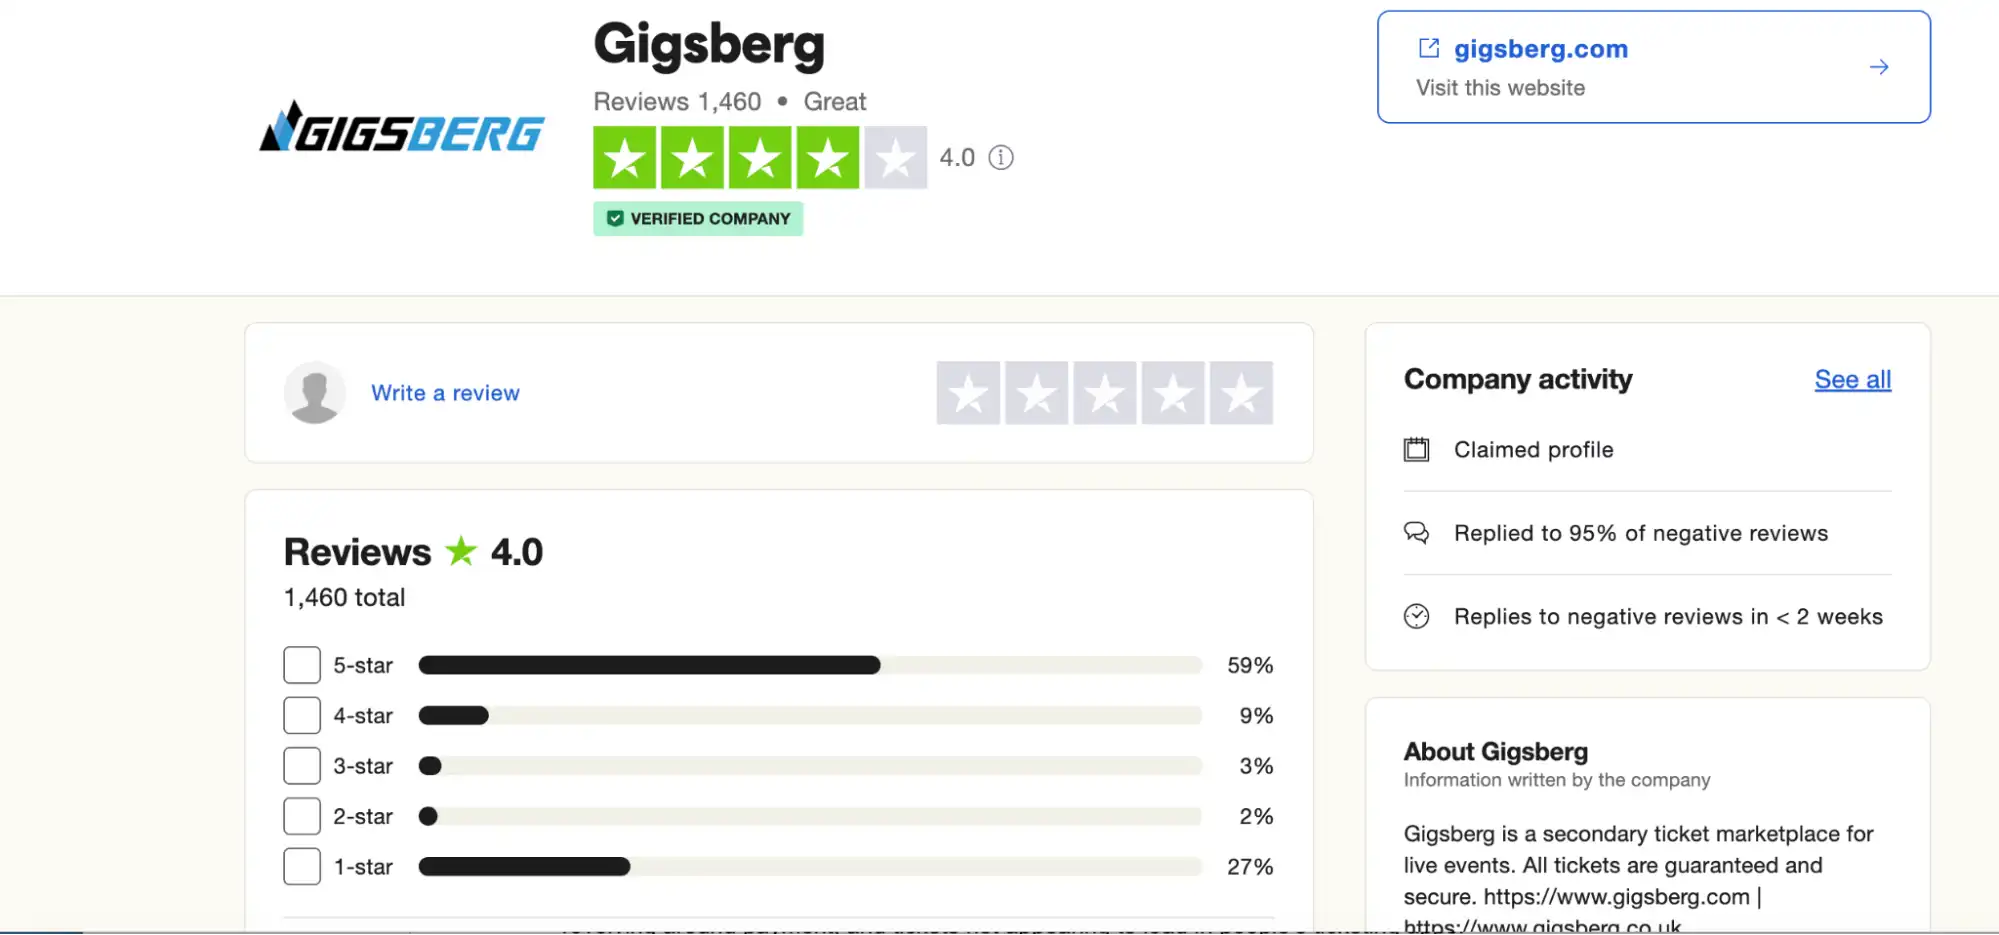Check the 3-star reviews filter
Image resolution: width=1999 pixels, height=935 pixels.
(301, 765)
